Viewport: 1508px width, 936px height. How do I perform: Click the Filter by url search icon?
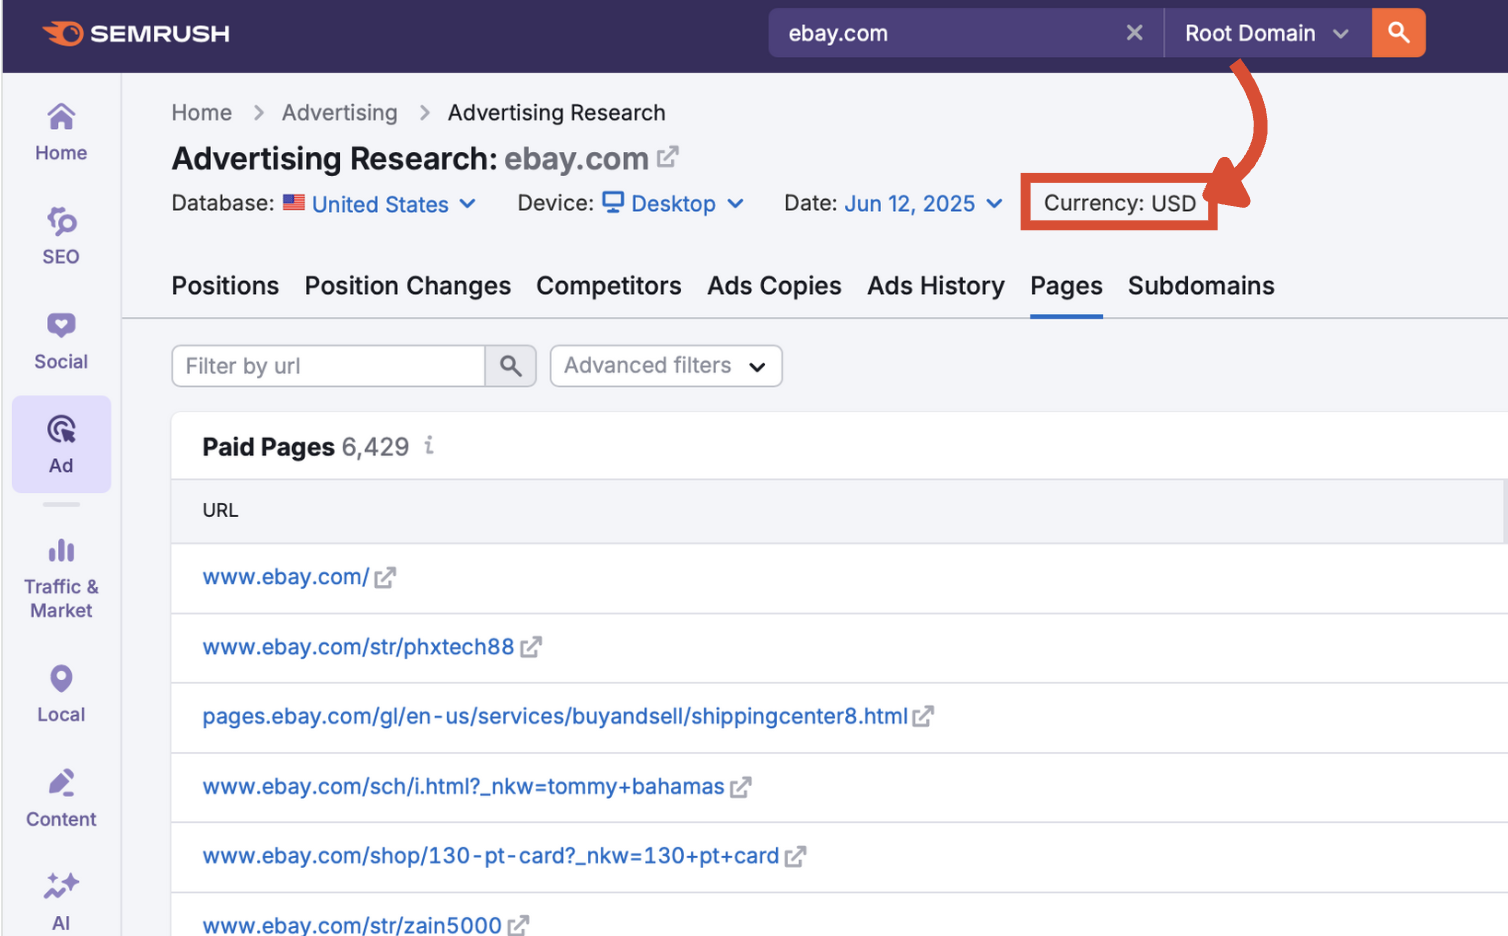pyautogui.click(x=511, y=366)
